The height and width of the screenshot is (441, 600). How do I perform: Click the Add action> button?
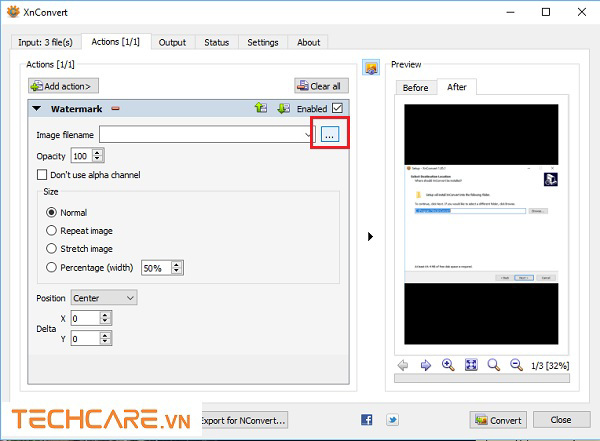coord(63,86)
